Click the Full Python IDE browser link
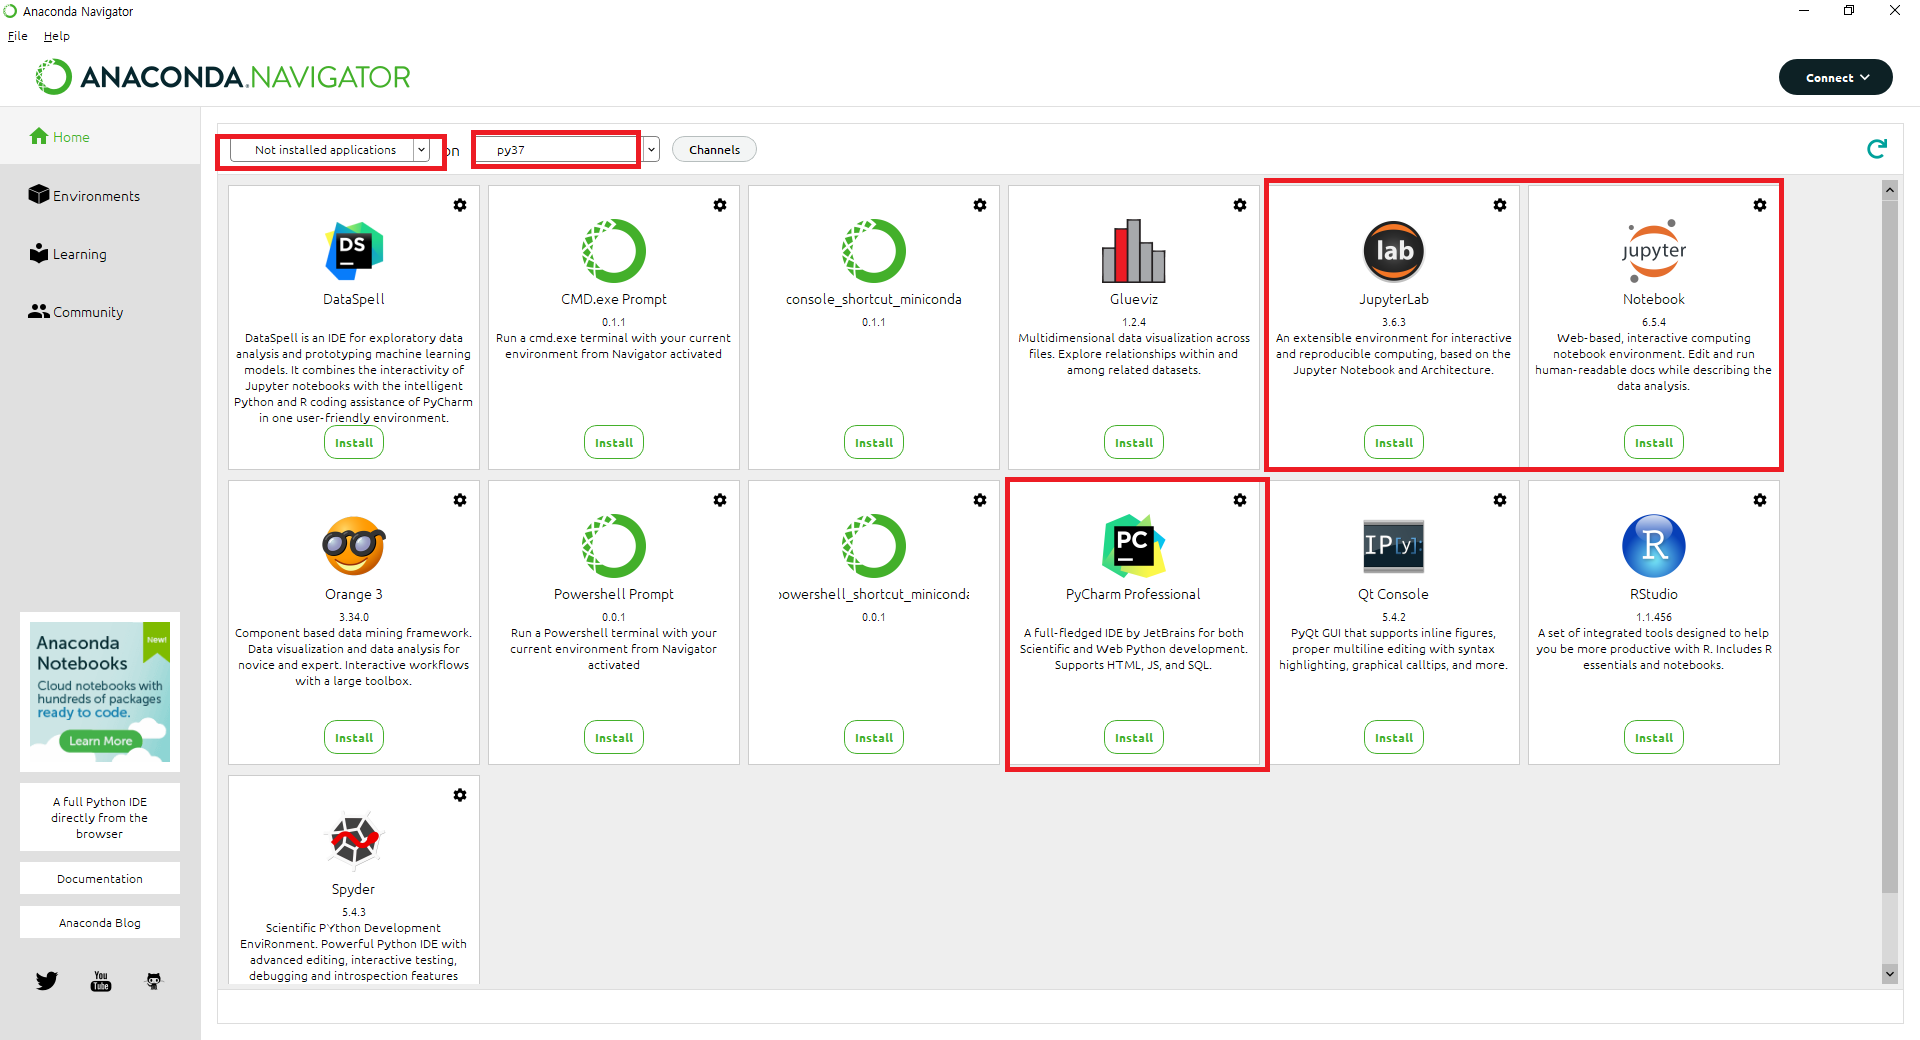Image resolution: width=1920 pixels, height=1040 pixels. 100,817
